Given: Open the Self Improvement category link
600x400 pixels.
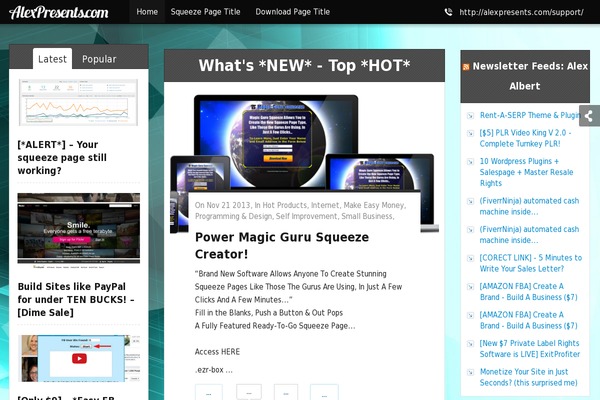Looking at the screenshot, I should click(307, 216).
